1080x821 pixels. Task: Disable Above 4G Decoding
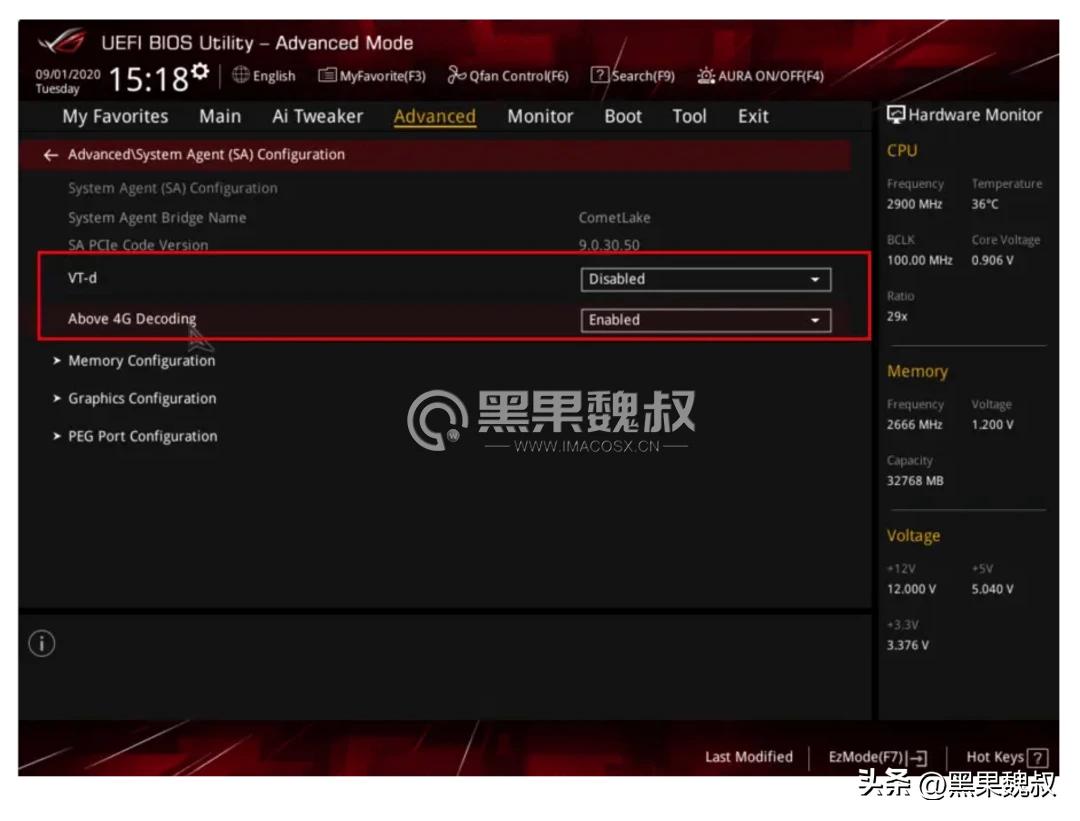click(x=706, y=320)
